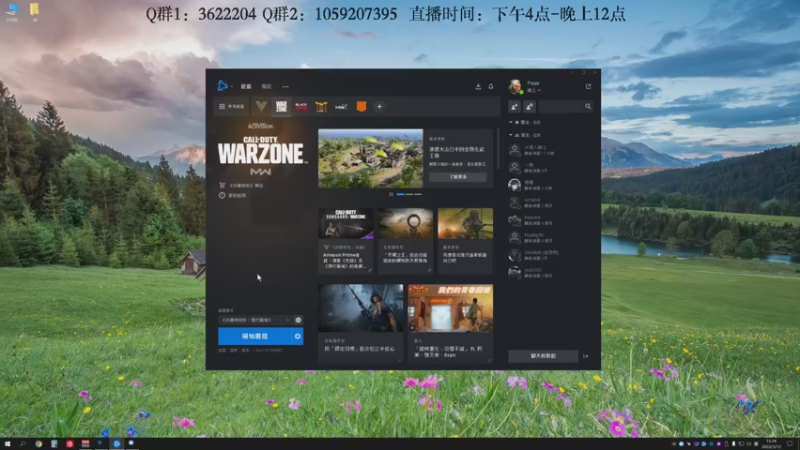Click the add friend icon
The width and height of the screenshot is (800, 450).
point(514,107)
